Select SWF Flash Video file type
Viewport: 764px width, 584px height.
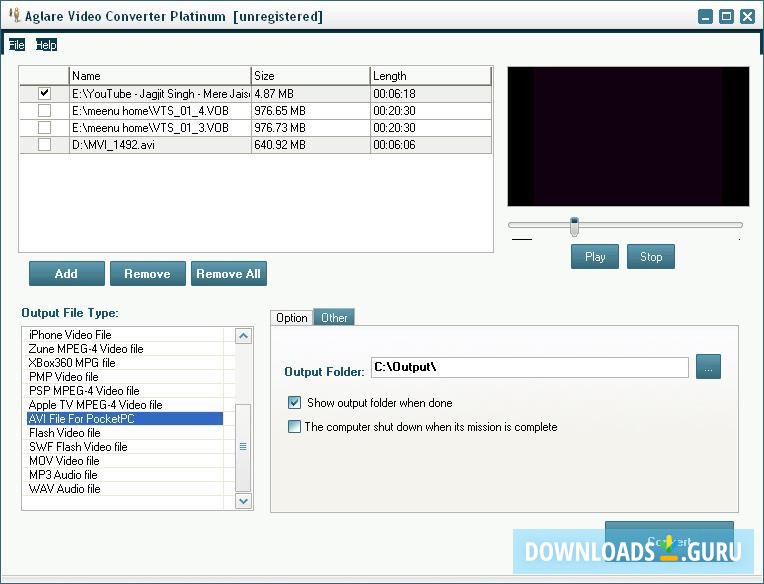tap(125, 447)
